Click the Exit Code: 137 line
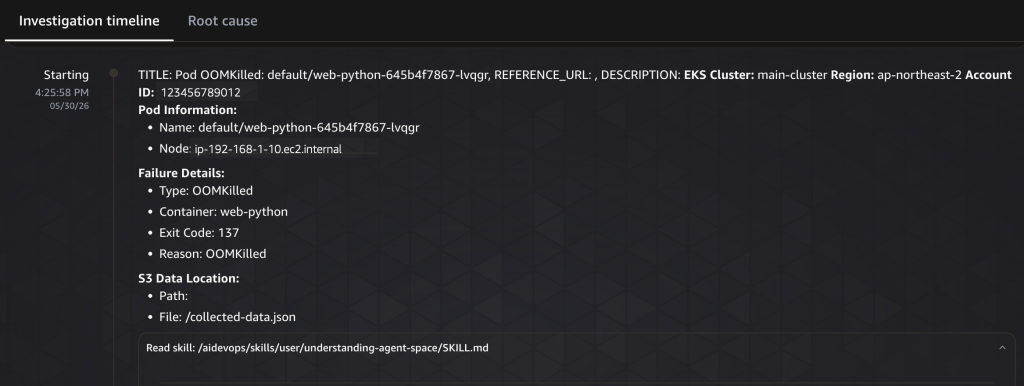1024x386 pixels. 199,233
